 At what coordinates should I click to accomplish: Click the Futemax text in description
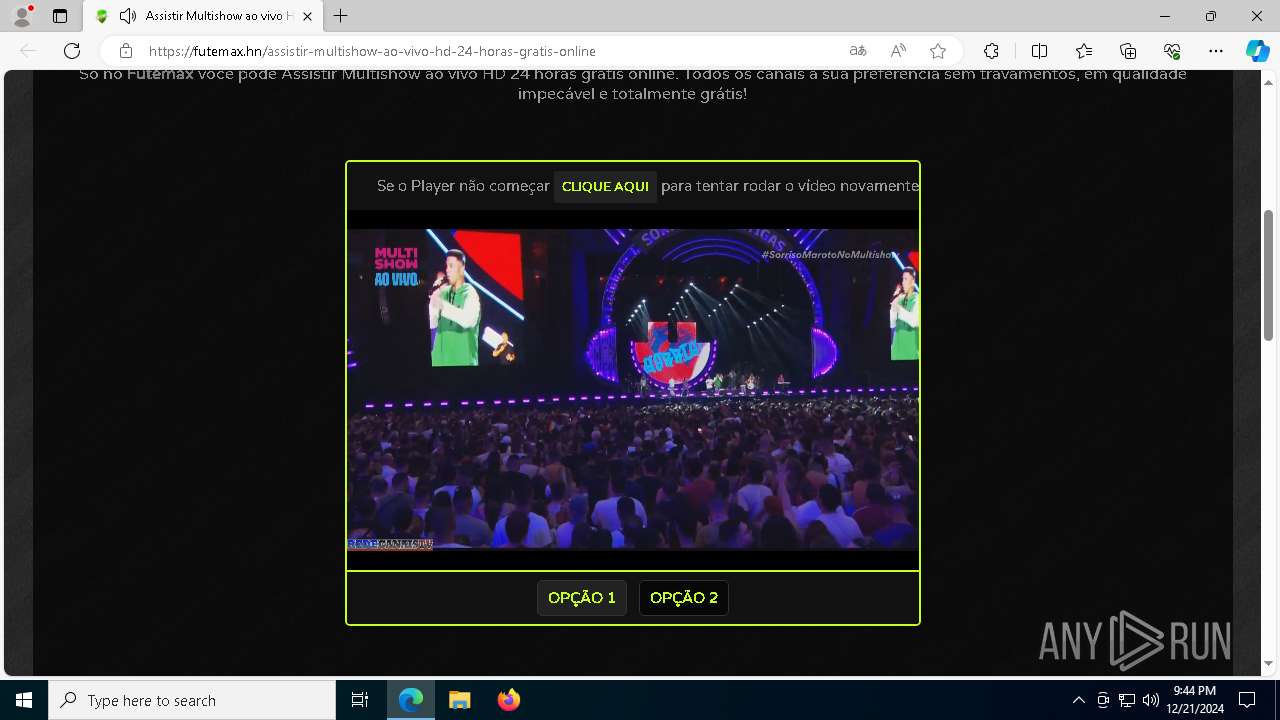coord(160,74)
